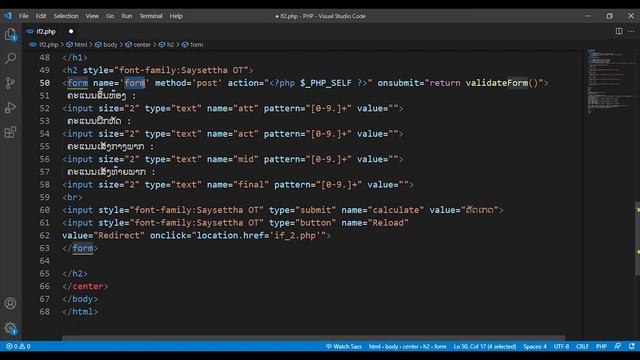Viewport: 640px width, 360px height.
Task: Expand the h2 breadcrumb item
Action: pyautogui.click(x=166, y=44)
